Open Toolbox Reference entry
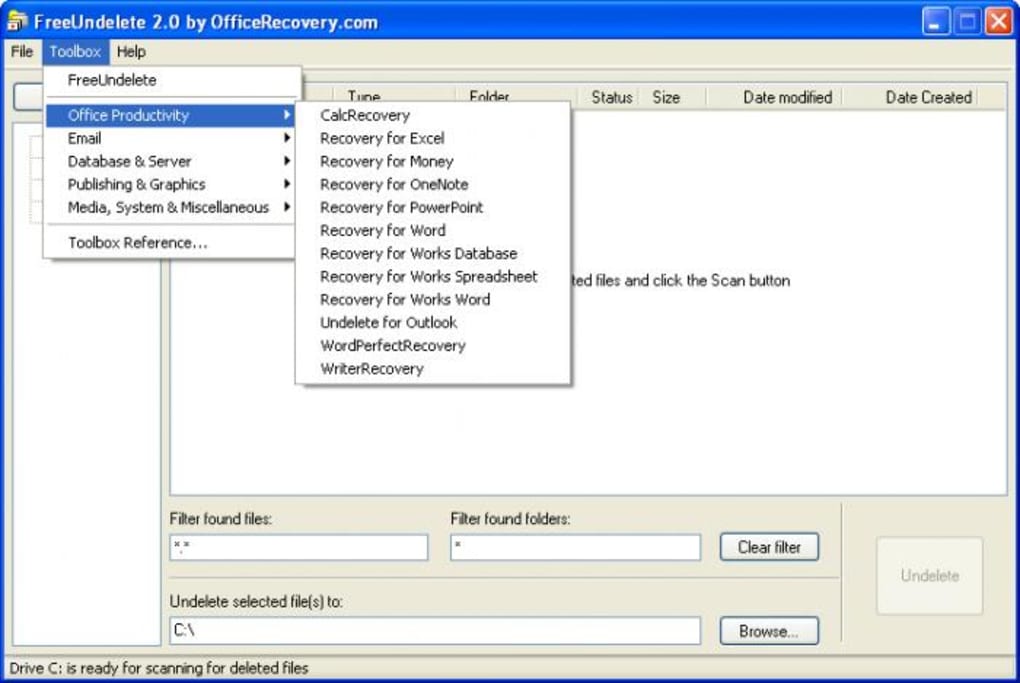Image resolution: width=1020 pixels, height=683 pixels. click(x=138, y=243)
